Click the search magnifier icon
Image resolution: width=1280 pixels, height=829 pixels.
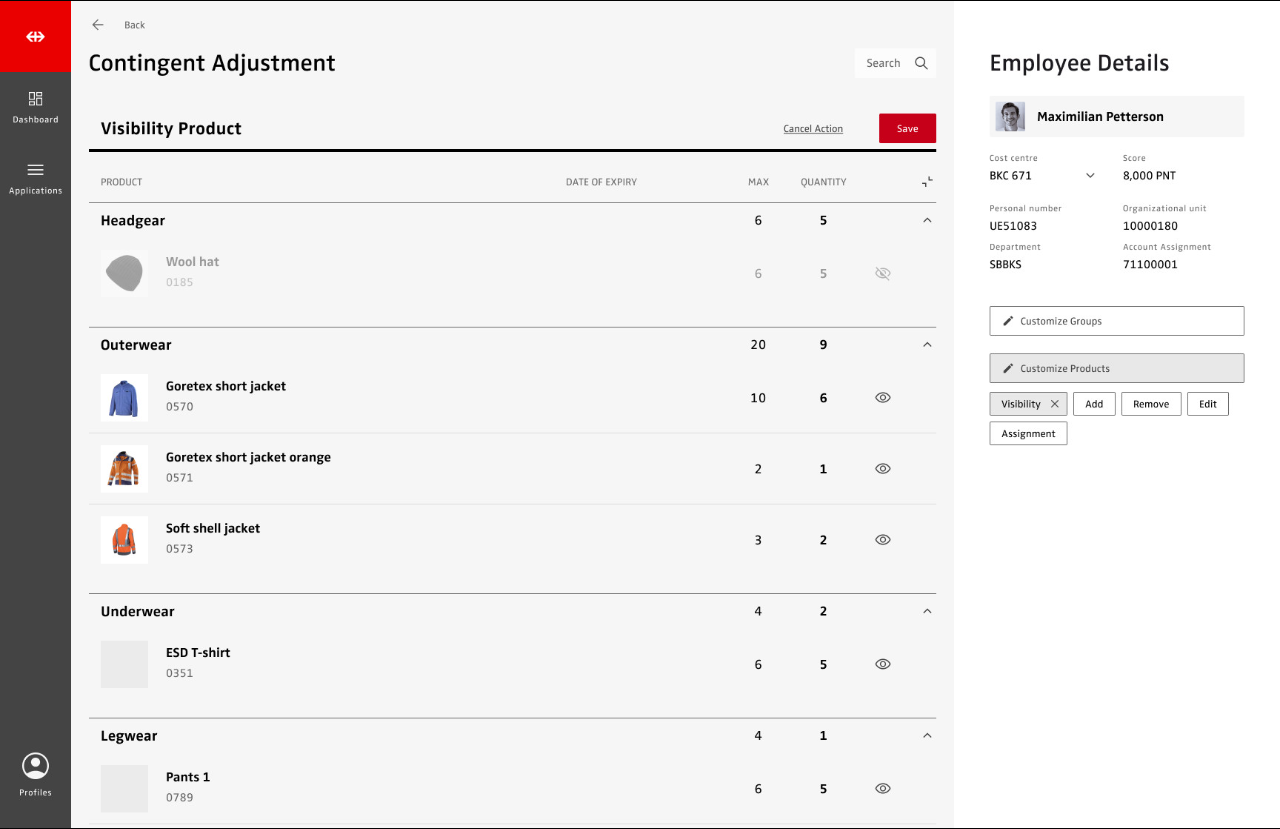pos(921,63)
